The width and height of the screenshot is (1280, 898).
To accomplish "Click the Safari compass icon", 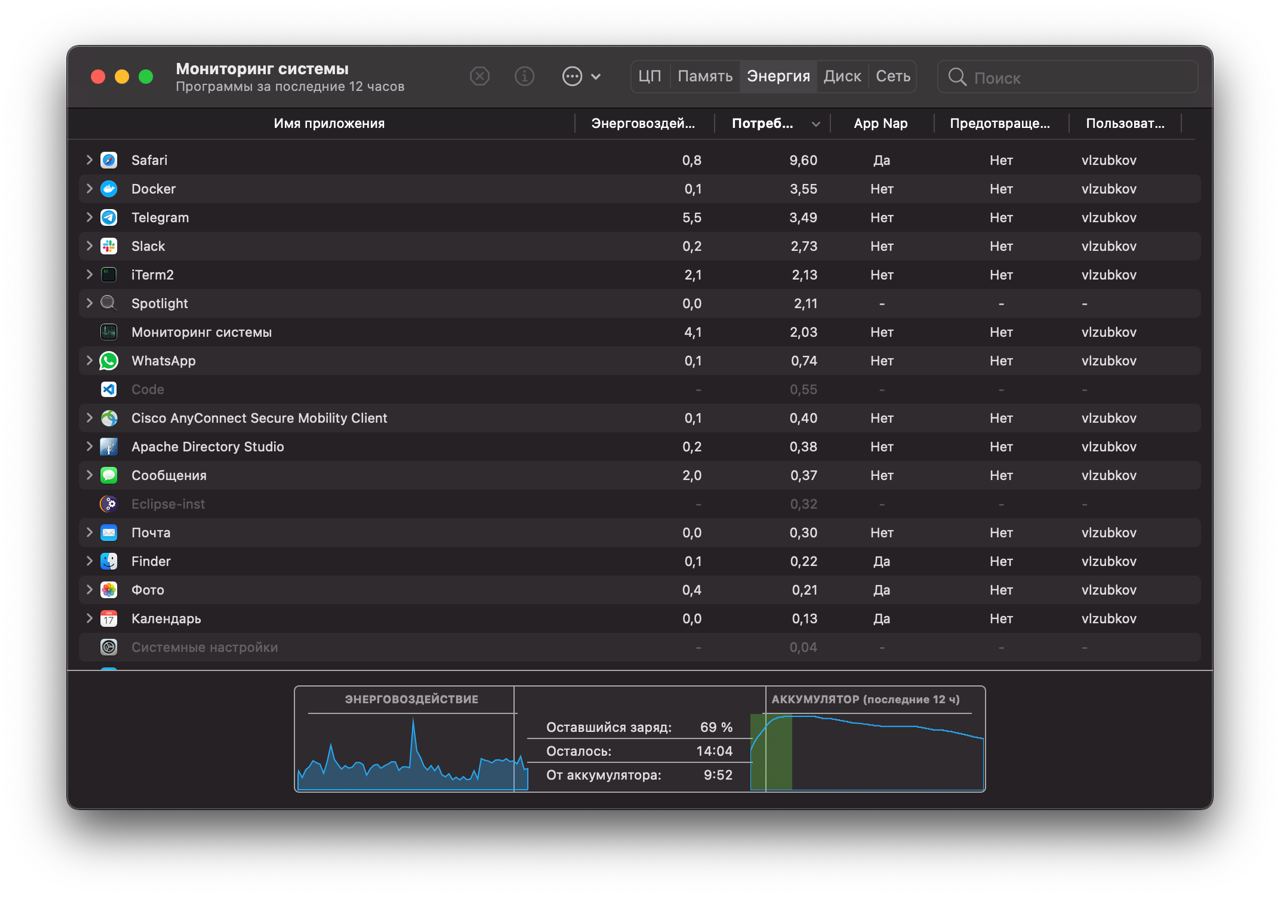I will click(x=109, y=160).
